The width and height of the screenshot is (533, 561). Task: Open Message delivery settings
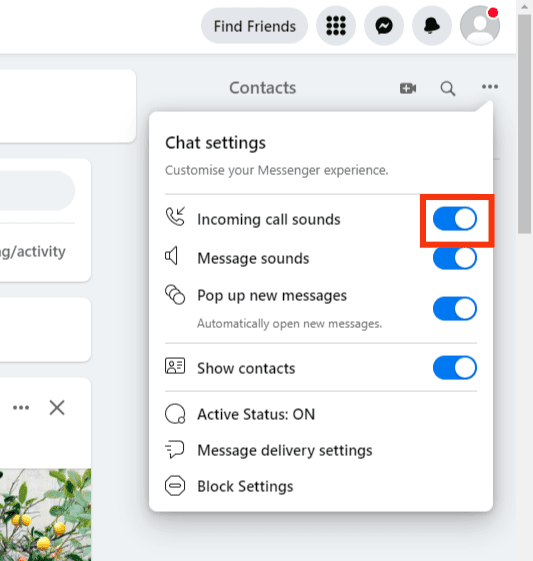pyautogui.click(x=321, y=450)
